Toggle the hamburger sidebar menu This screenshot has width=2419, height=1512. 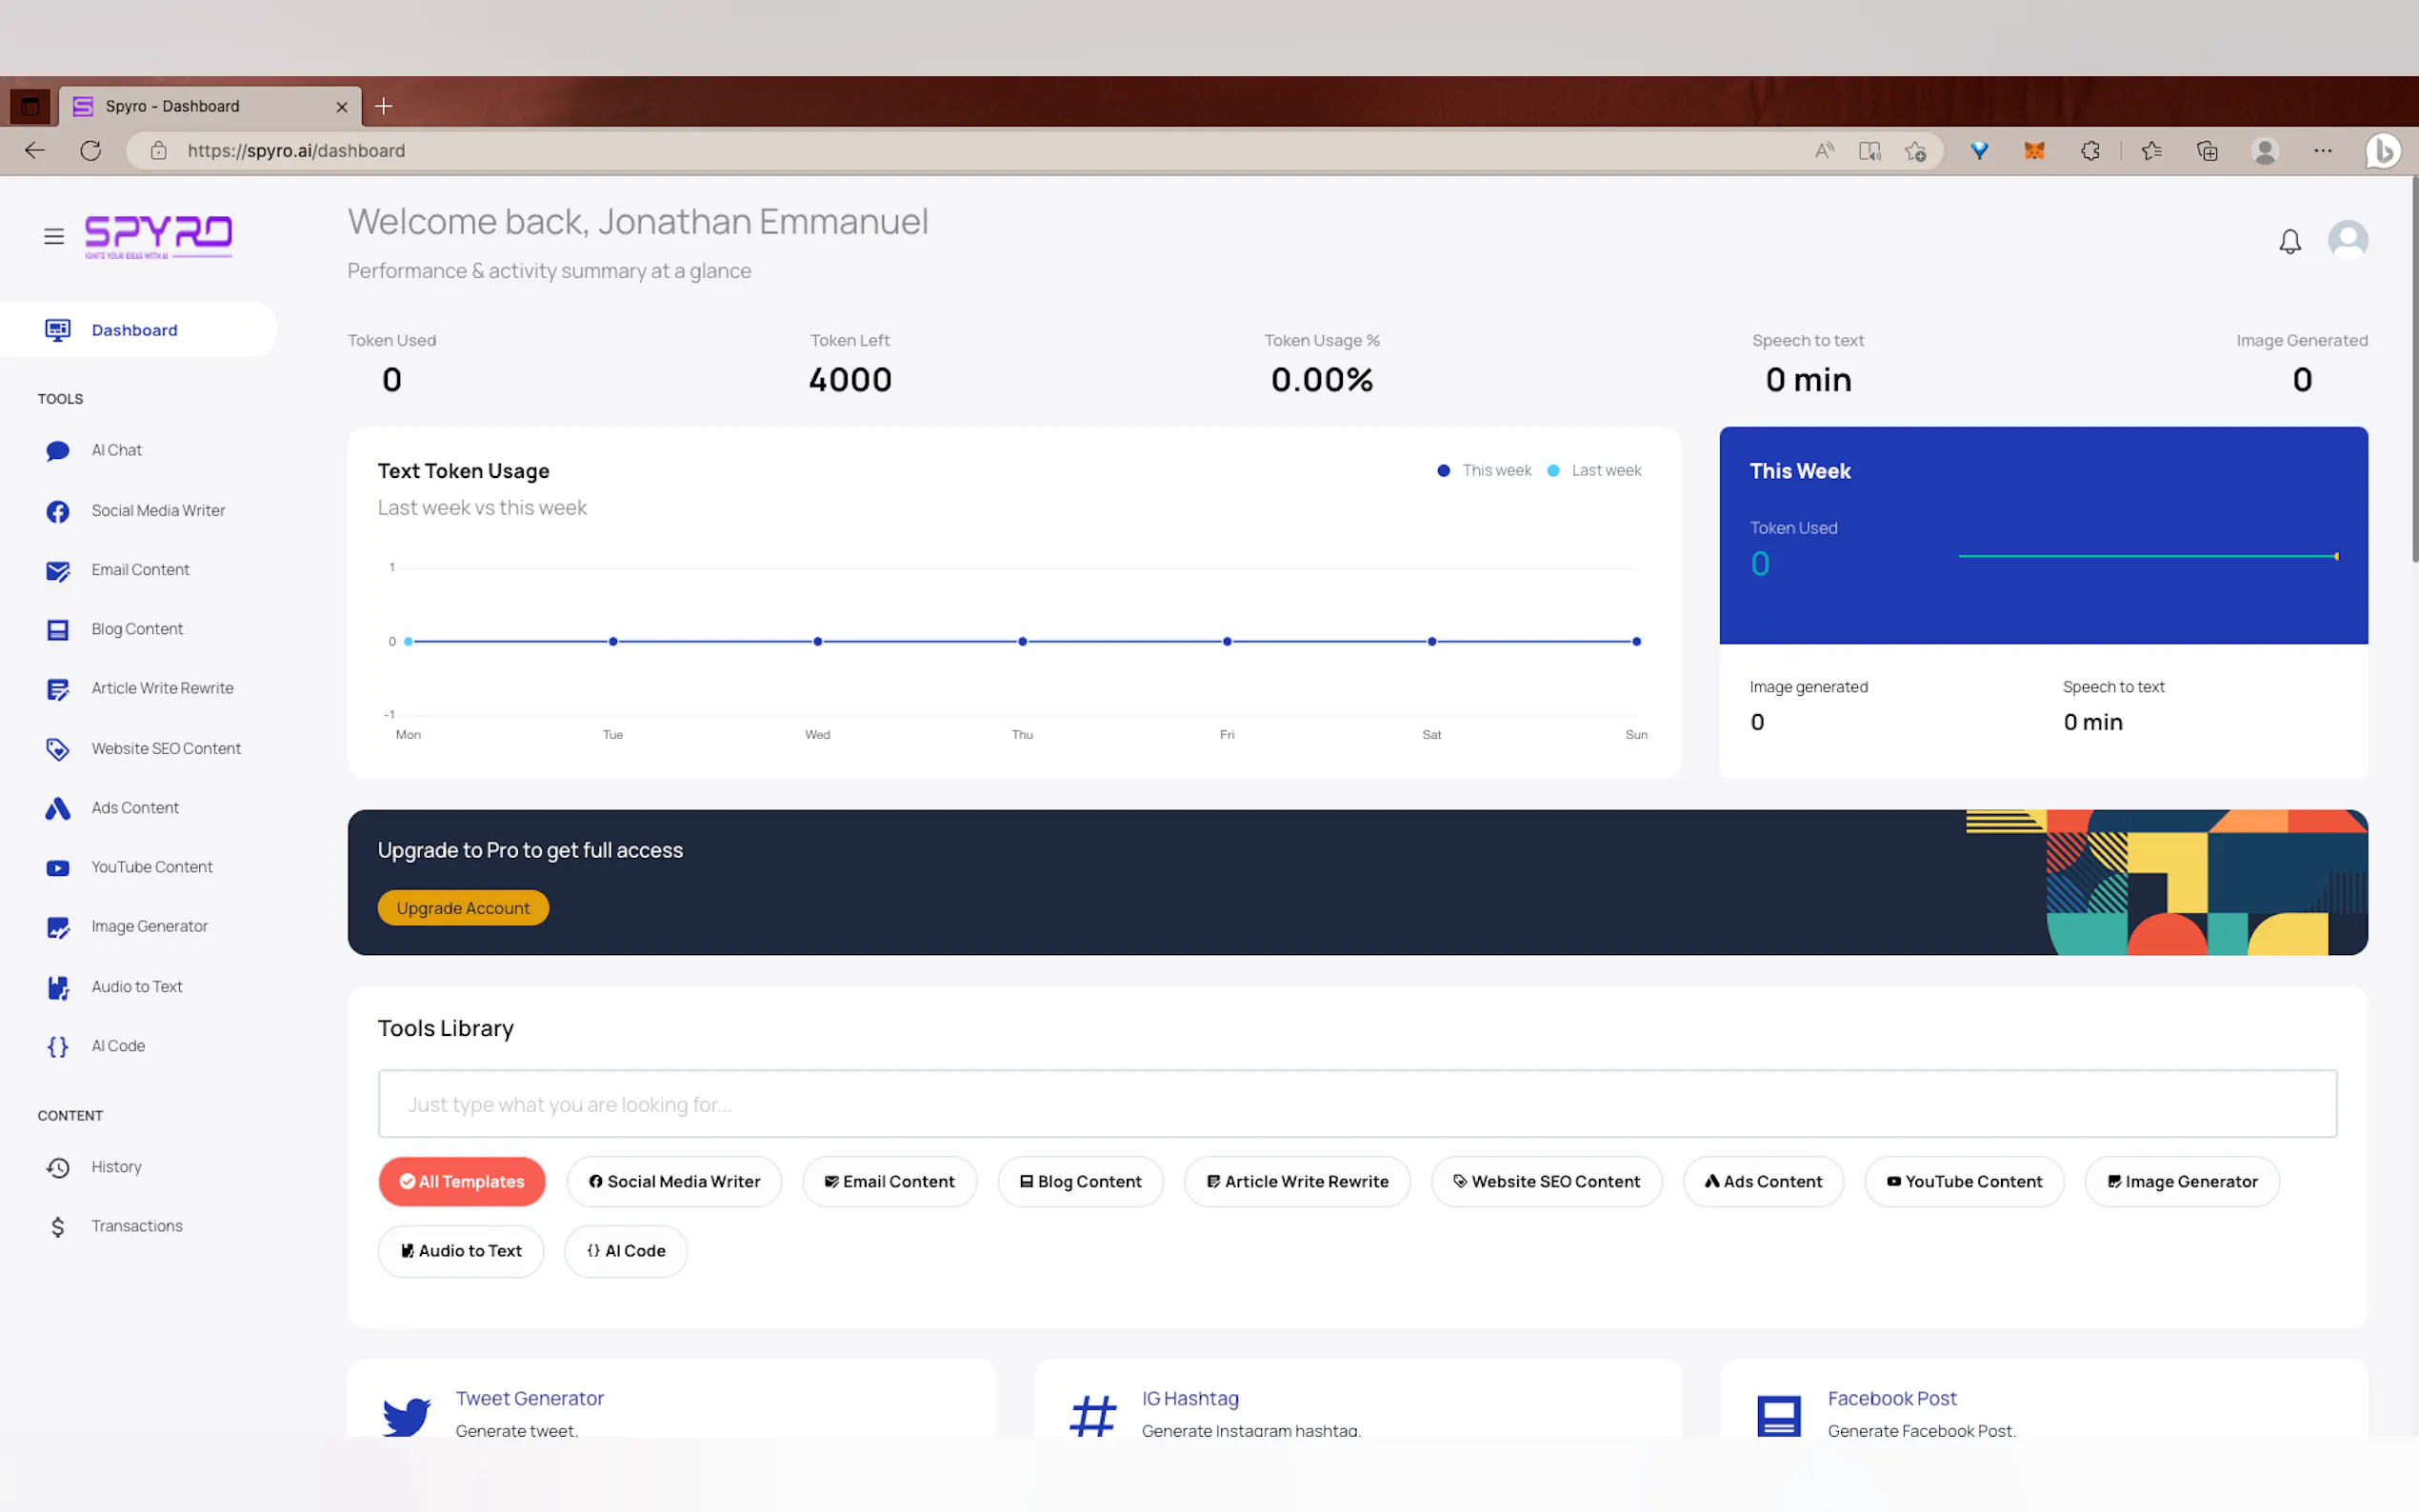54,236
